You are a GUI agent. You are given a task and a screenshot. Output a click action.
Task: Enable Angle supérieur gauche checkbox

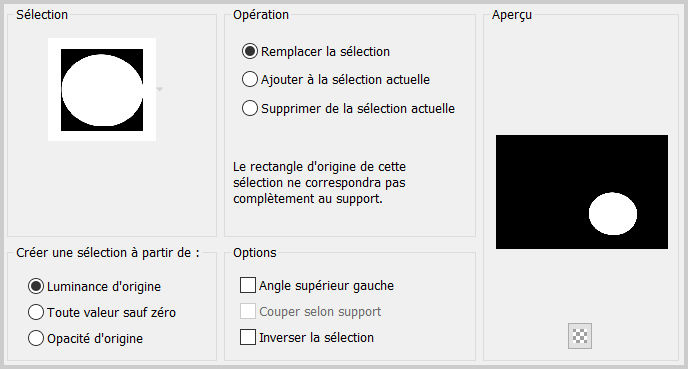[x=248, y=285]
